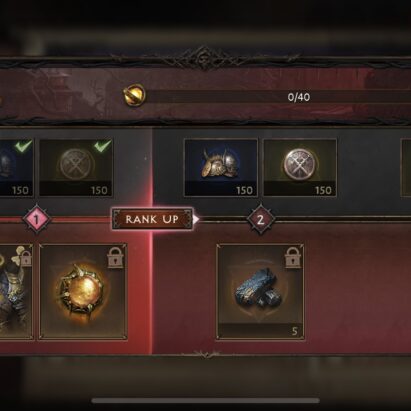This screenshot has height=411, width=411.
Task: Click the green checkmark on the crossed-axes emblem
Action: 103,146
